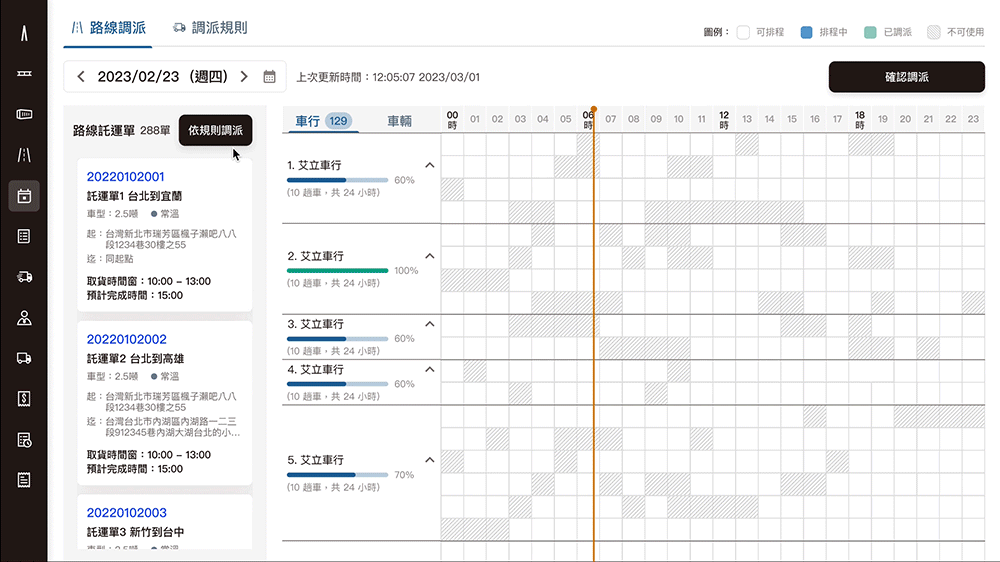The height and width of the screenshot is (562, 1000).
Task: Click the 路線託運單 288單 heading
Action: pos(121,130)
